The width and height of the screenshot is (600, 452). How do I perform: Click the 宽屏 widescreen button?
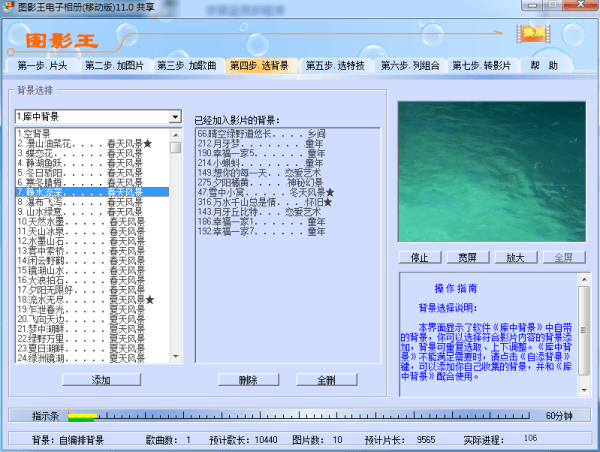[467, 257]
